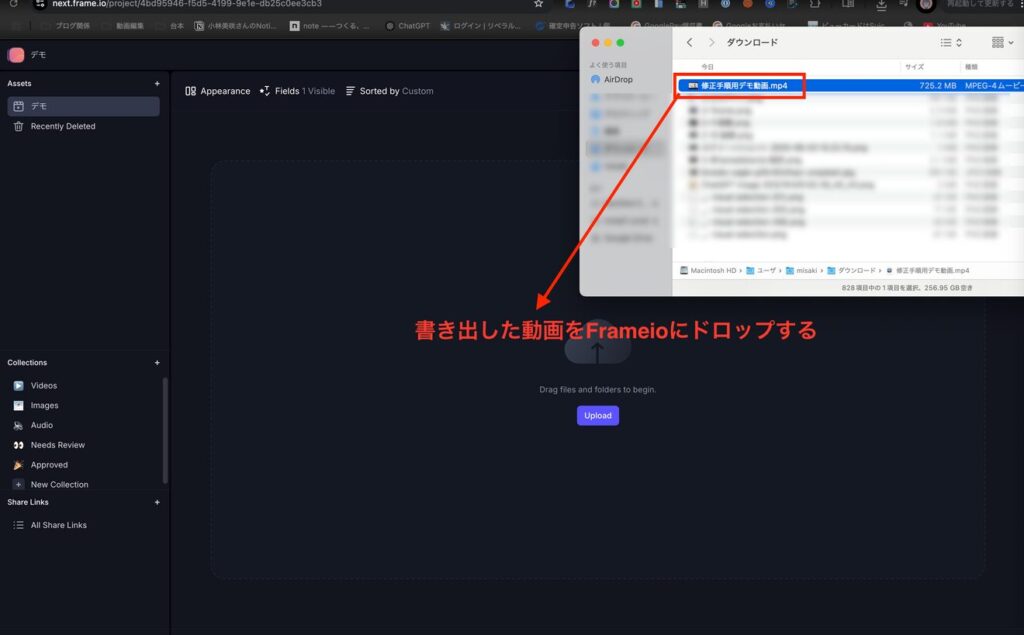Click the Drag files and folders to begin text

598,389
